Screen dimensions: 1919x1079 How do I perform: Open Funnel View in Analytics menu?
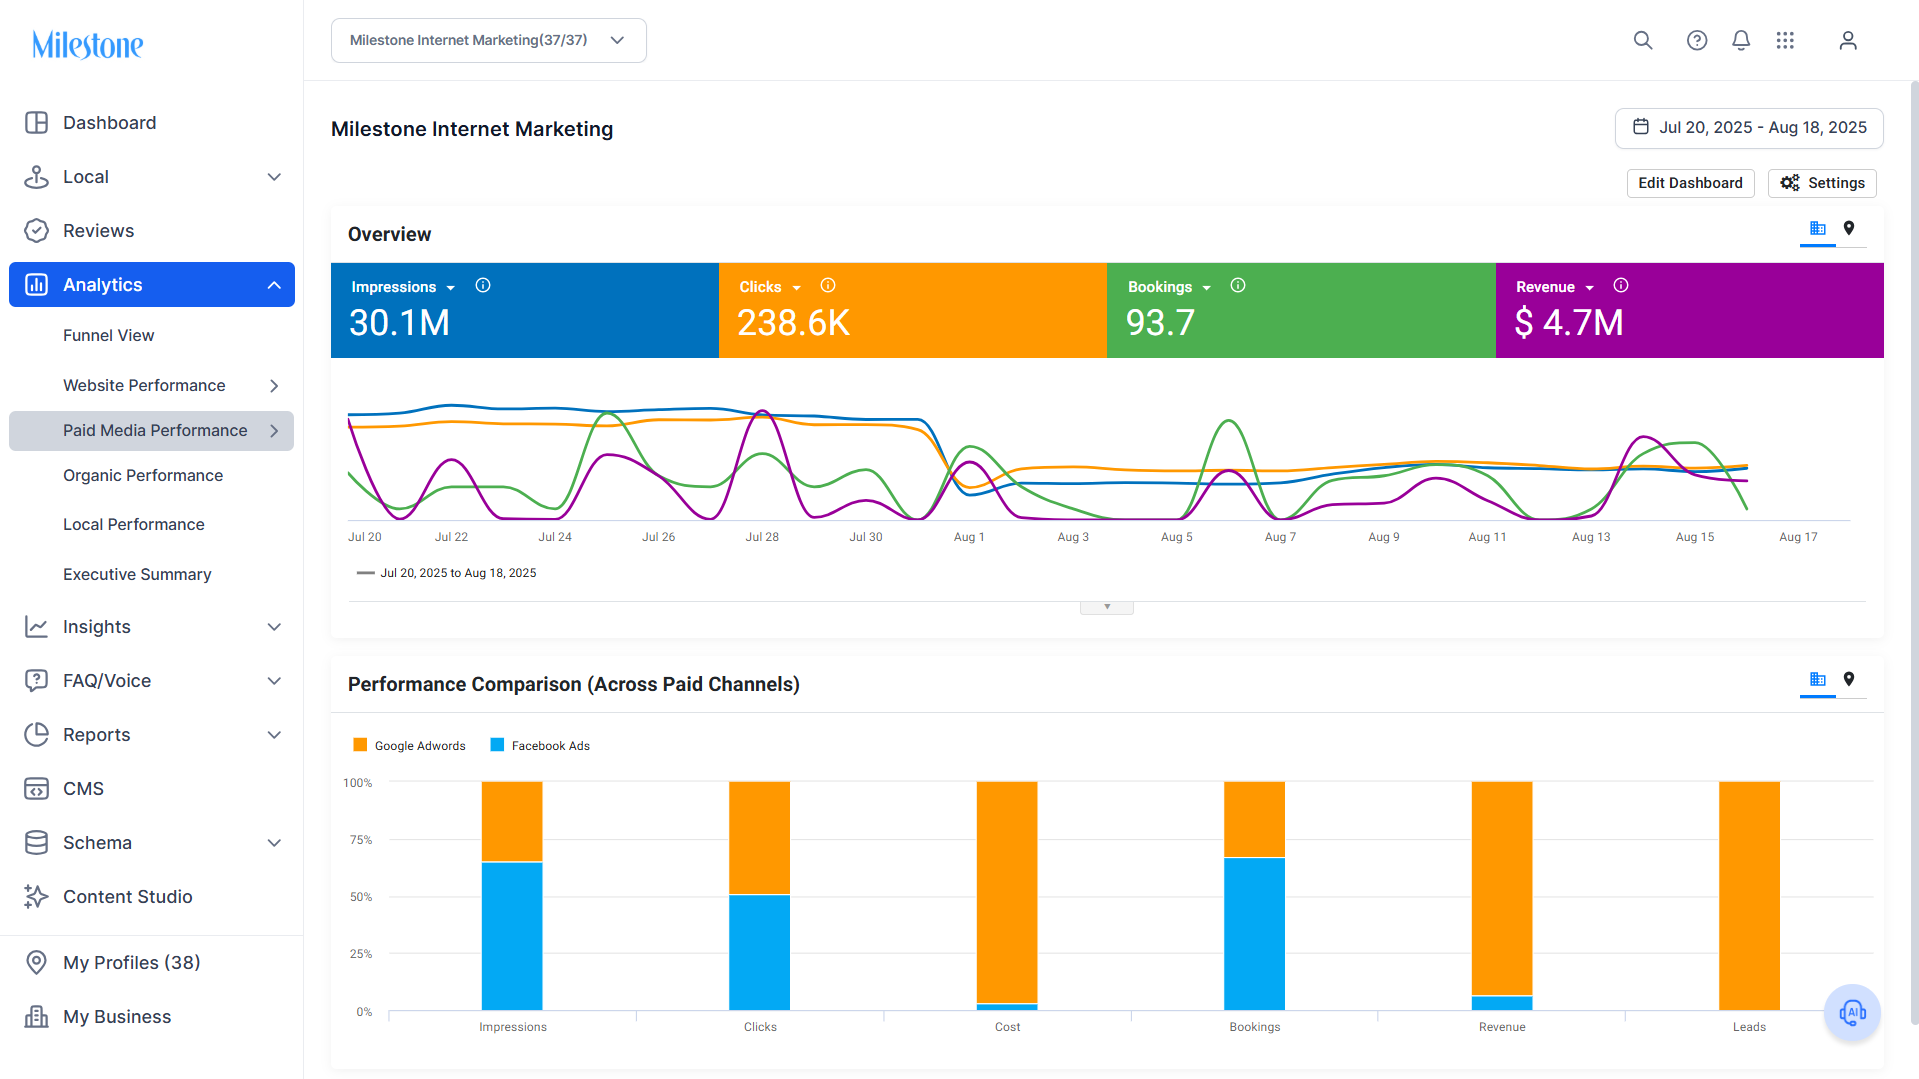pos(108,335)
